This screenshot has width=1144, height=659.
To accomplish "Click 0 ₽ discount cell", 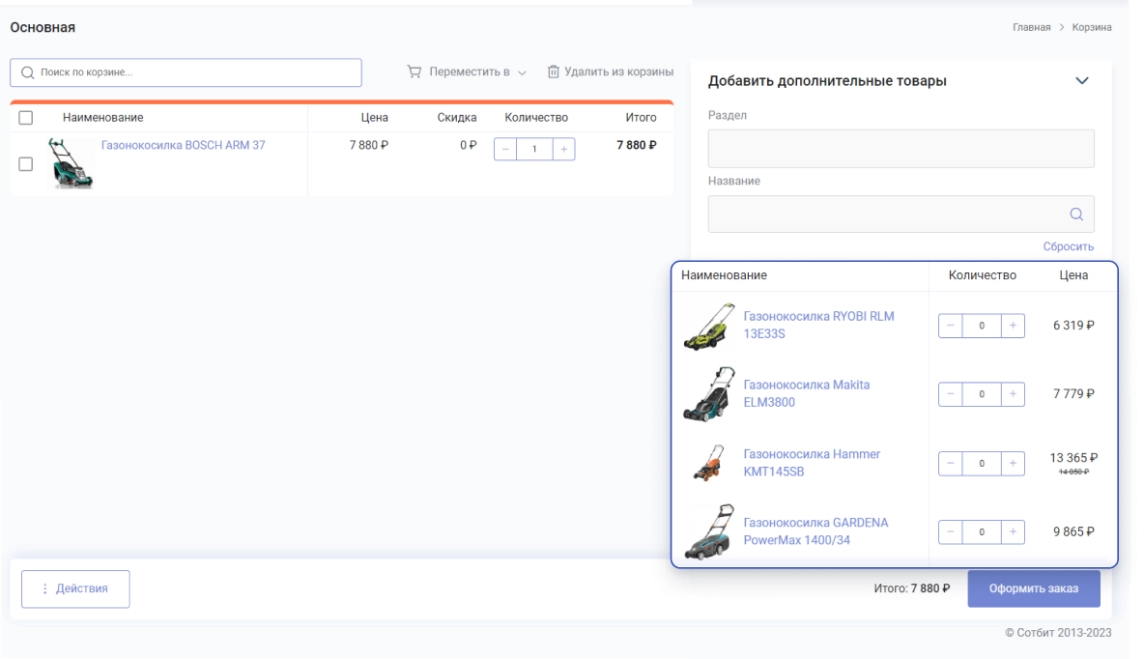I will (x=468, y=145).
